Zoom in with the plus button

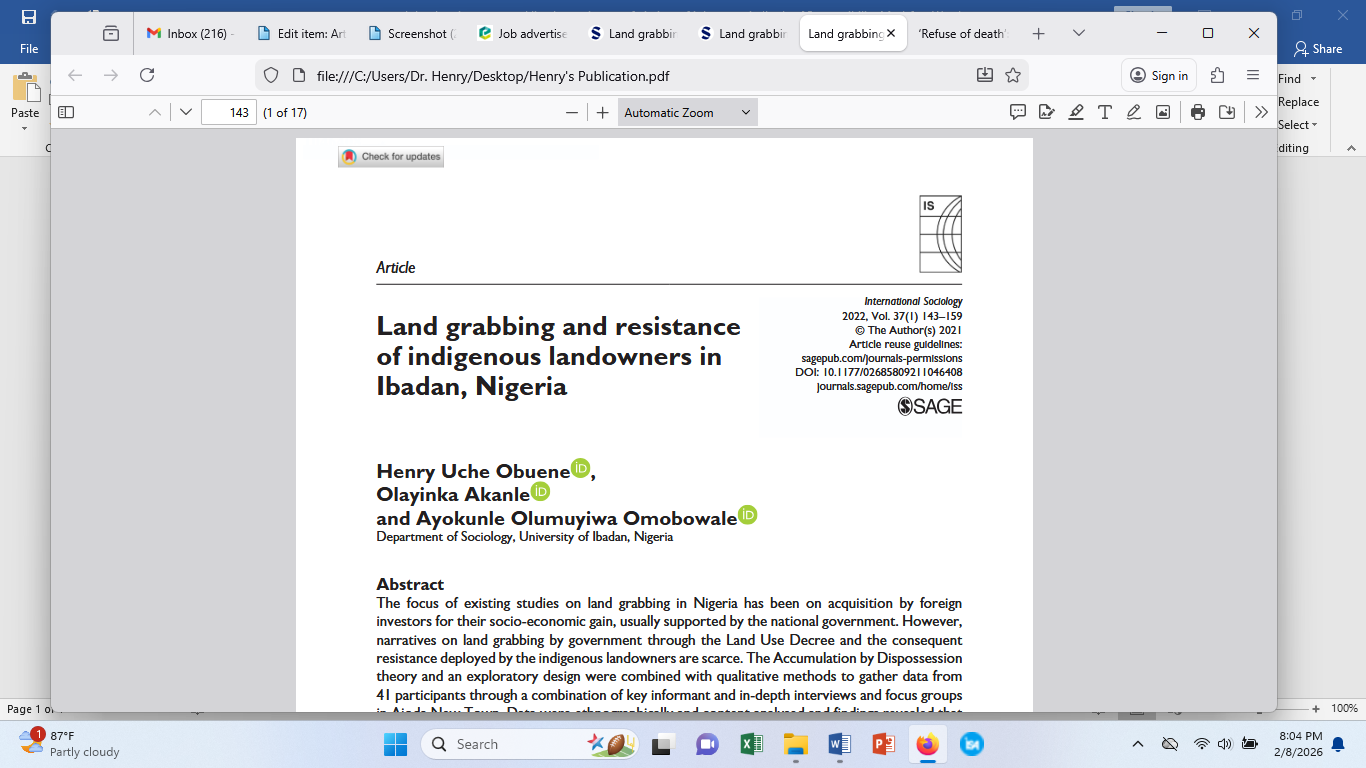602,113
